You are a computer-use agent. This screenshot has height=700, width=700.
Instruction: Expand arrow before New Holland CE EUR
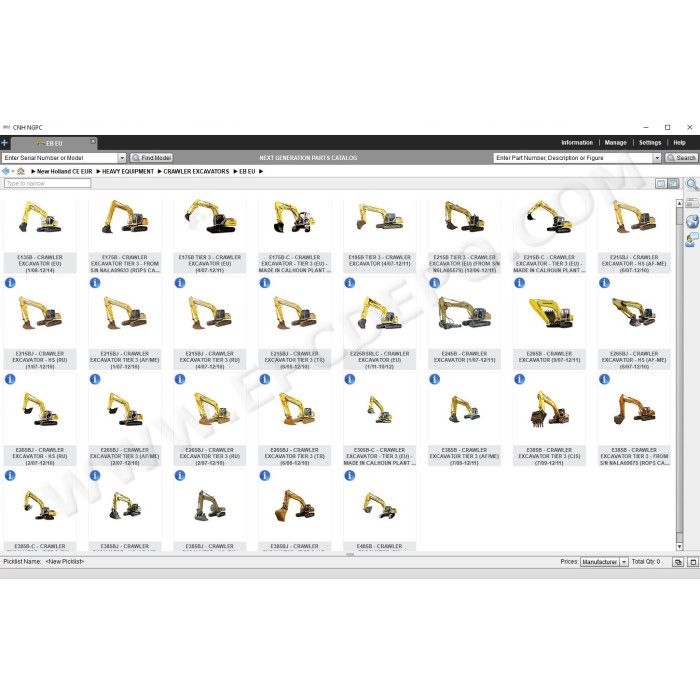click(33, 171)
